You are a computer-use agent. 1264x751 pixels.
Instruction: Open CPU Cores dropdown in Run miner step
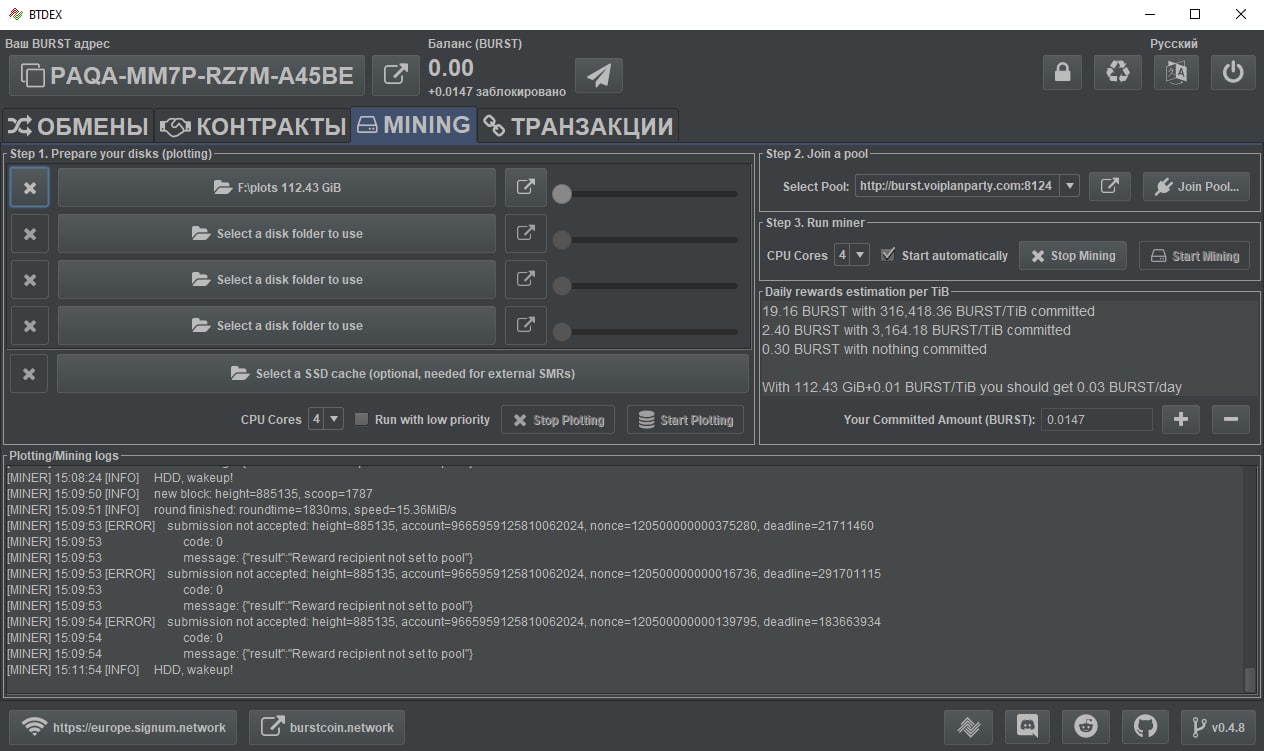pyautogui.click(x=852, y=255)
